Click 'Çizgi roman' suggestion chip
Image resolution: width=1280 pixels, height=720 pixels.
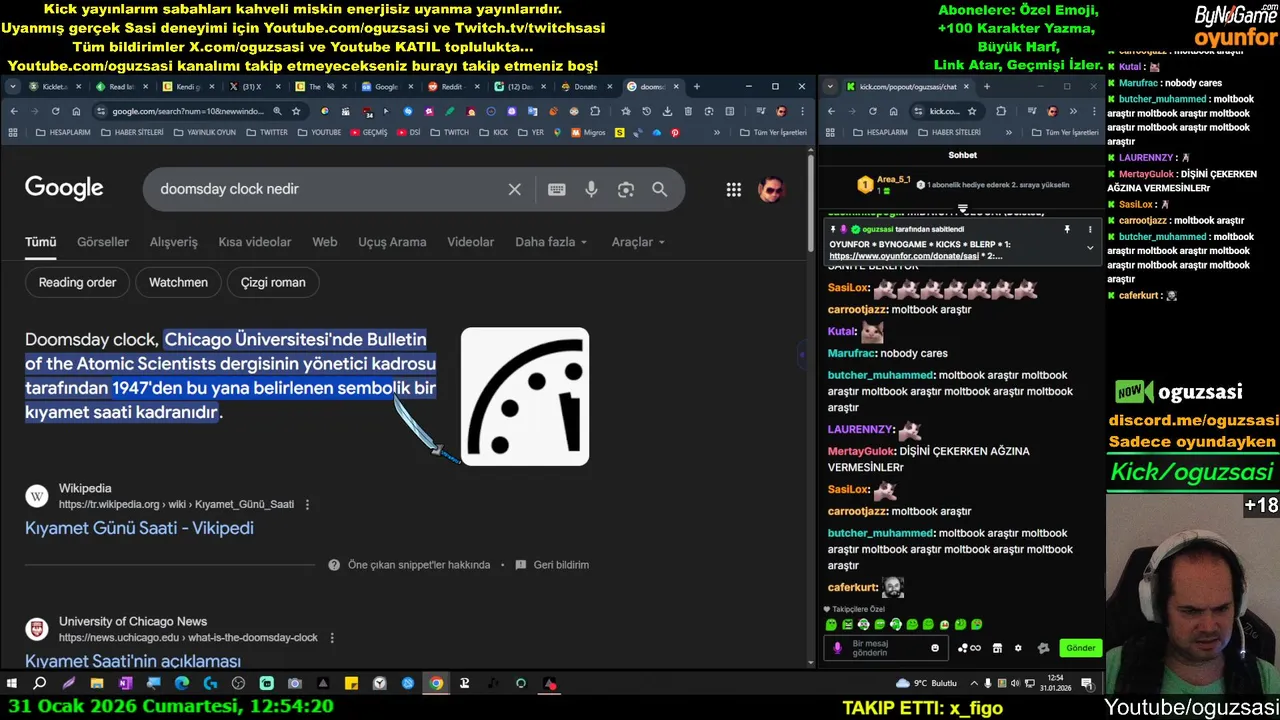pos(273,282)
